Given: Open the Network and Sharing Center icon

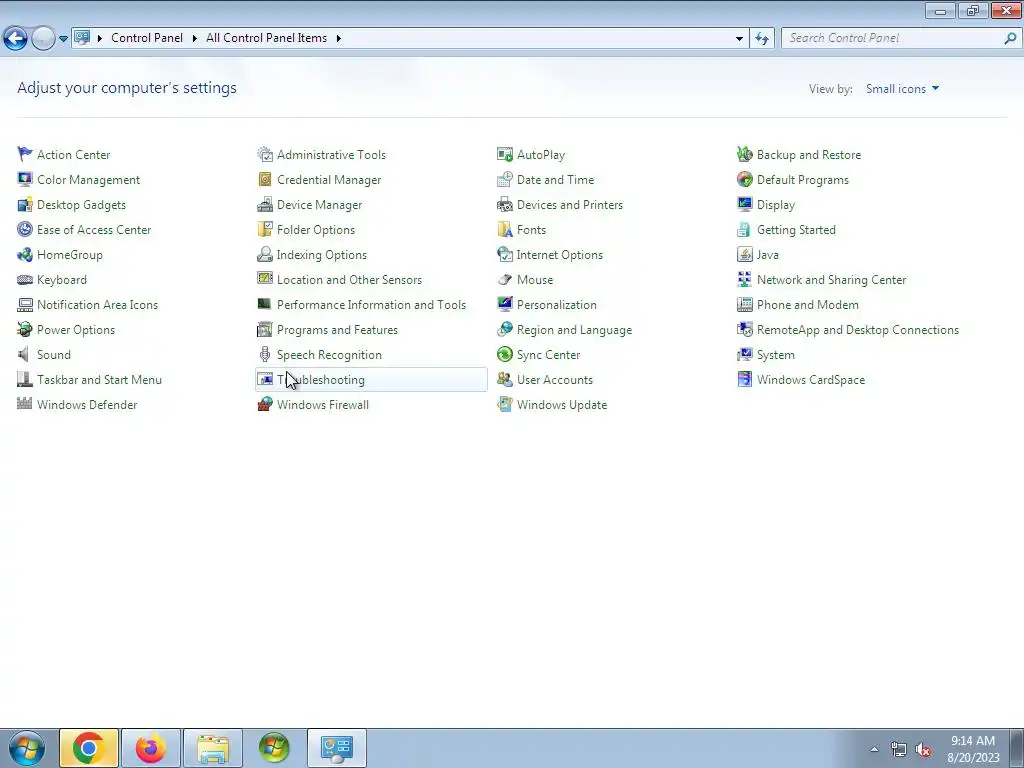Looking at the screenshot, I should [x=744, y=280].
